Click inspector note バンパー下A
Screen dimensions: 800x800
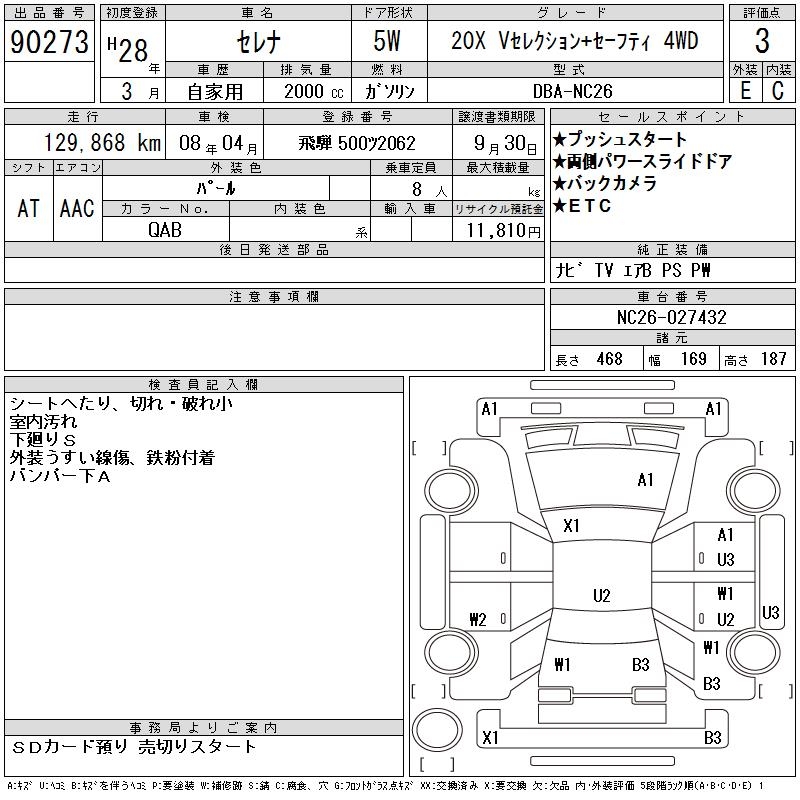pyautogui.click(x=60, y=476)
